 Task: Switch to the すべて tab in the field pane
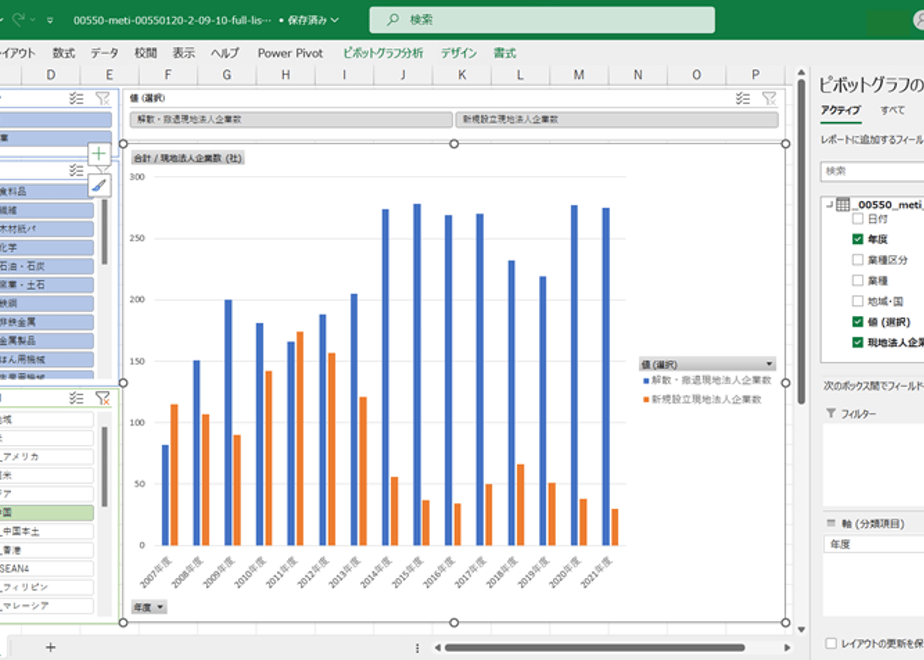(892, 110)
